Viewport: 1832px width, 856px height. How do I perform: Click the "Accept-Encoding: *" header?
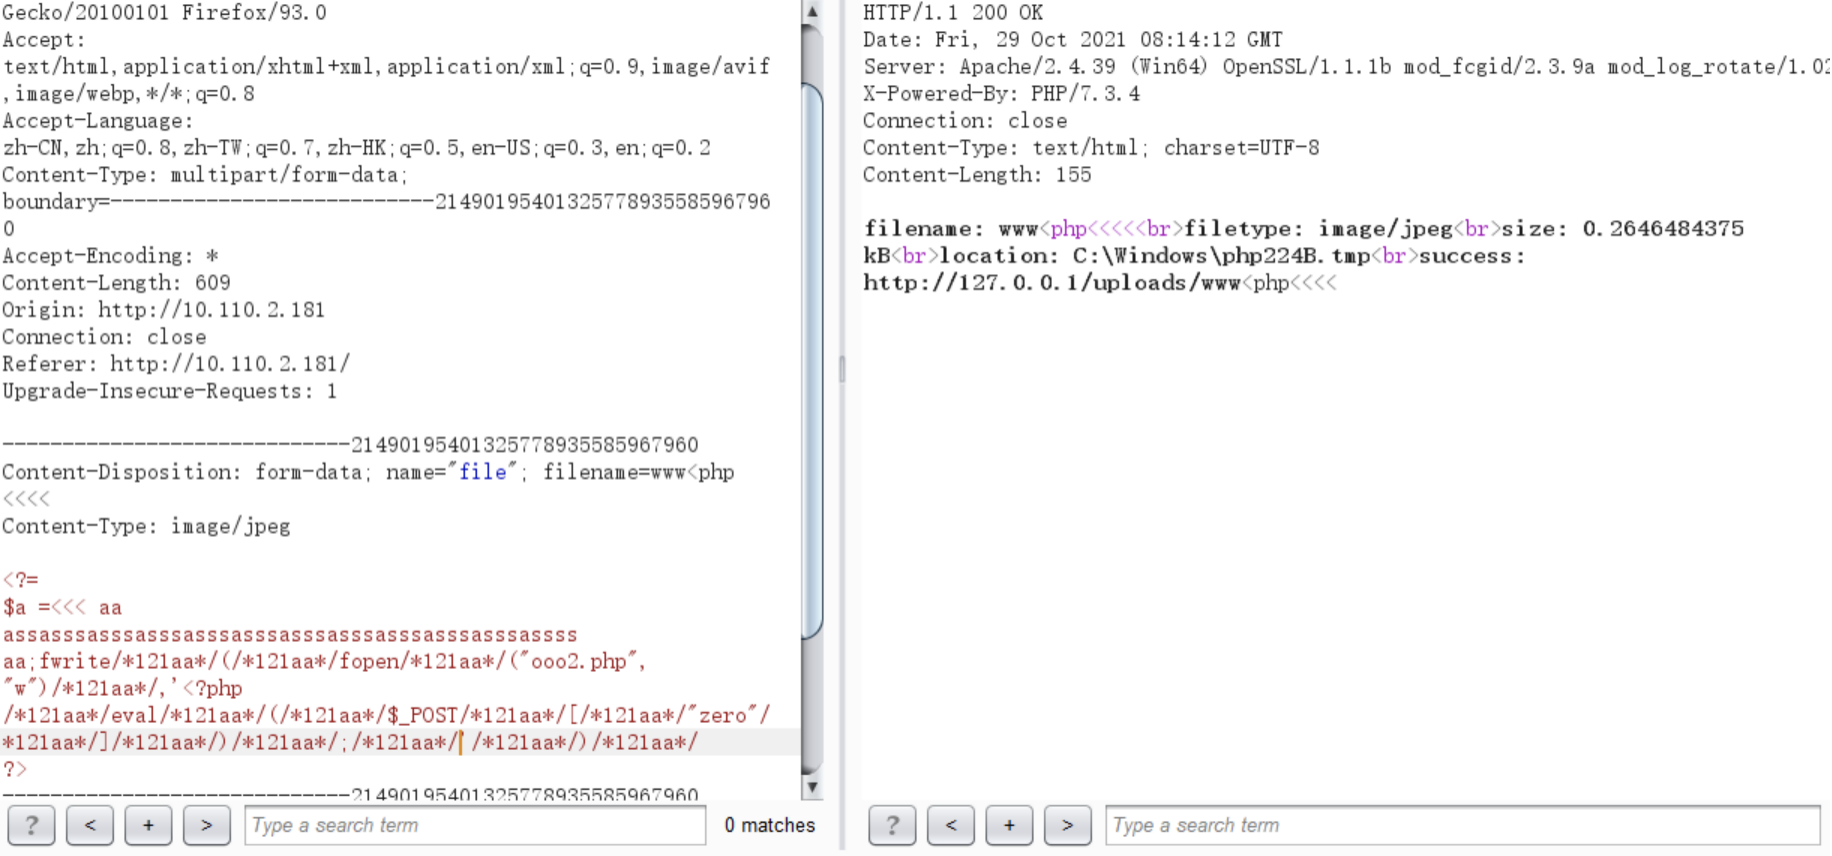[x=110, y=256]
